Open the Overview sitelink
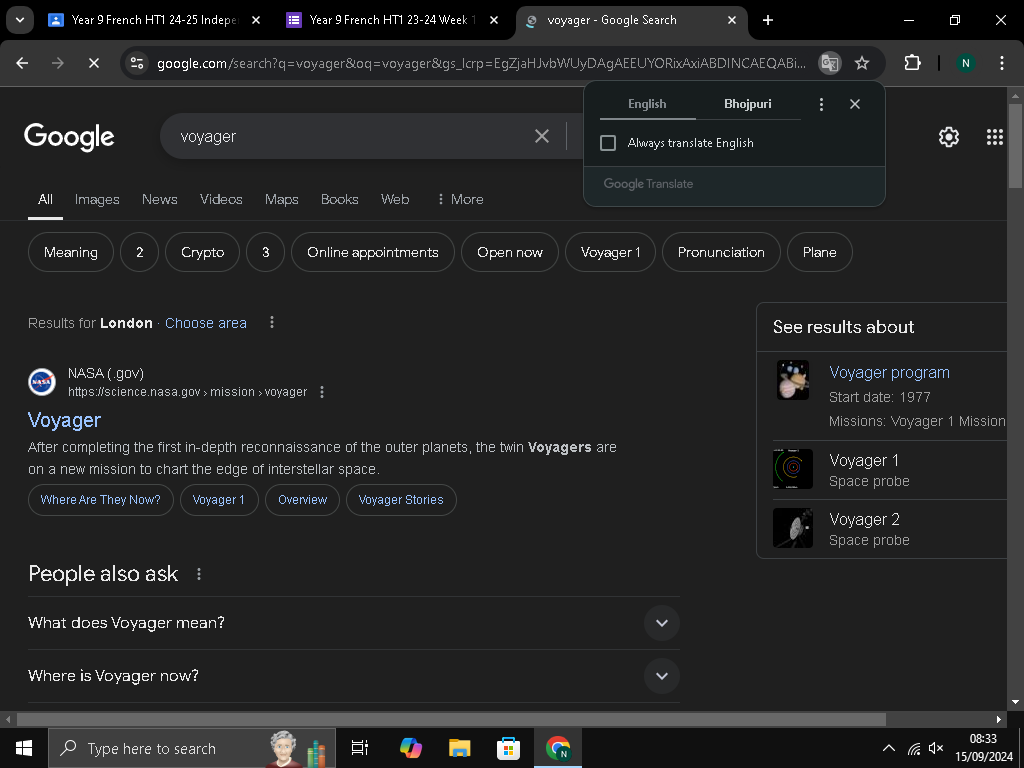 click(302, 500)
